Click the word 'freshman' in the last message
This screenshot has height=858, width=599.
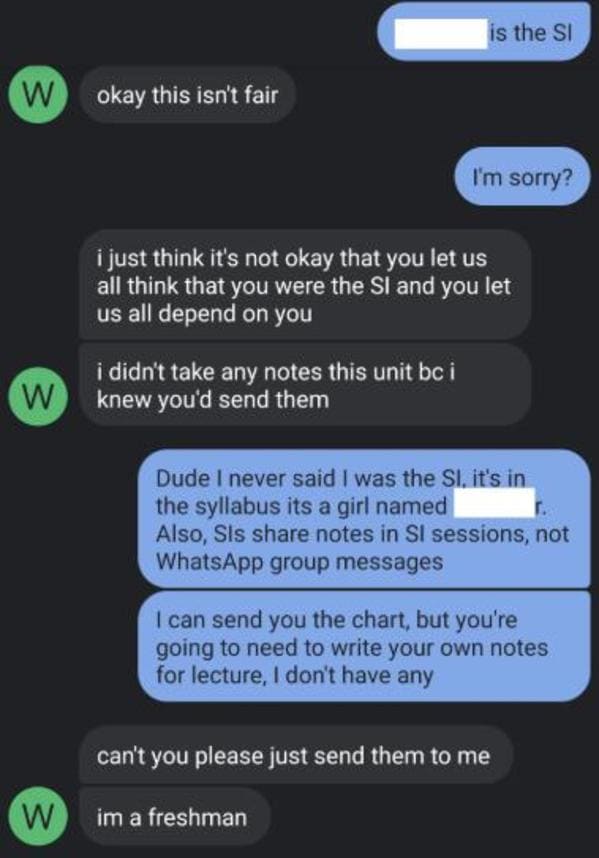(x=197, y=817)
